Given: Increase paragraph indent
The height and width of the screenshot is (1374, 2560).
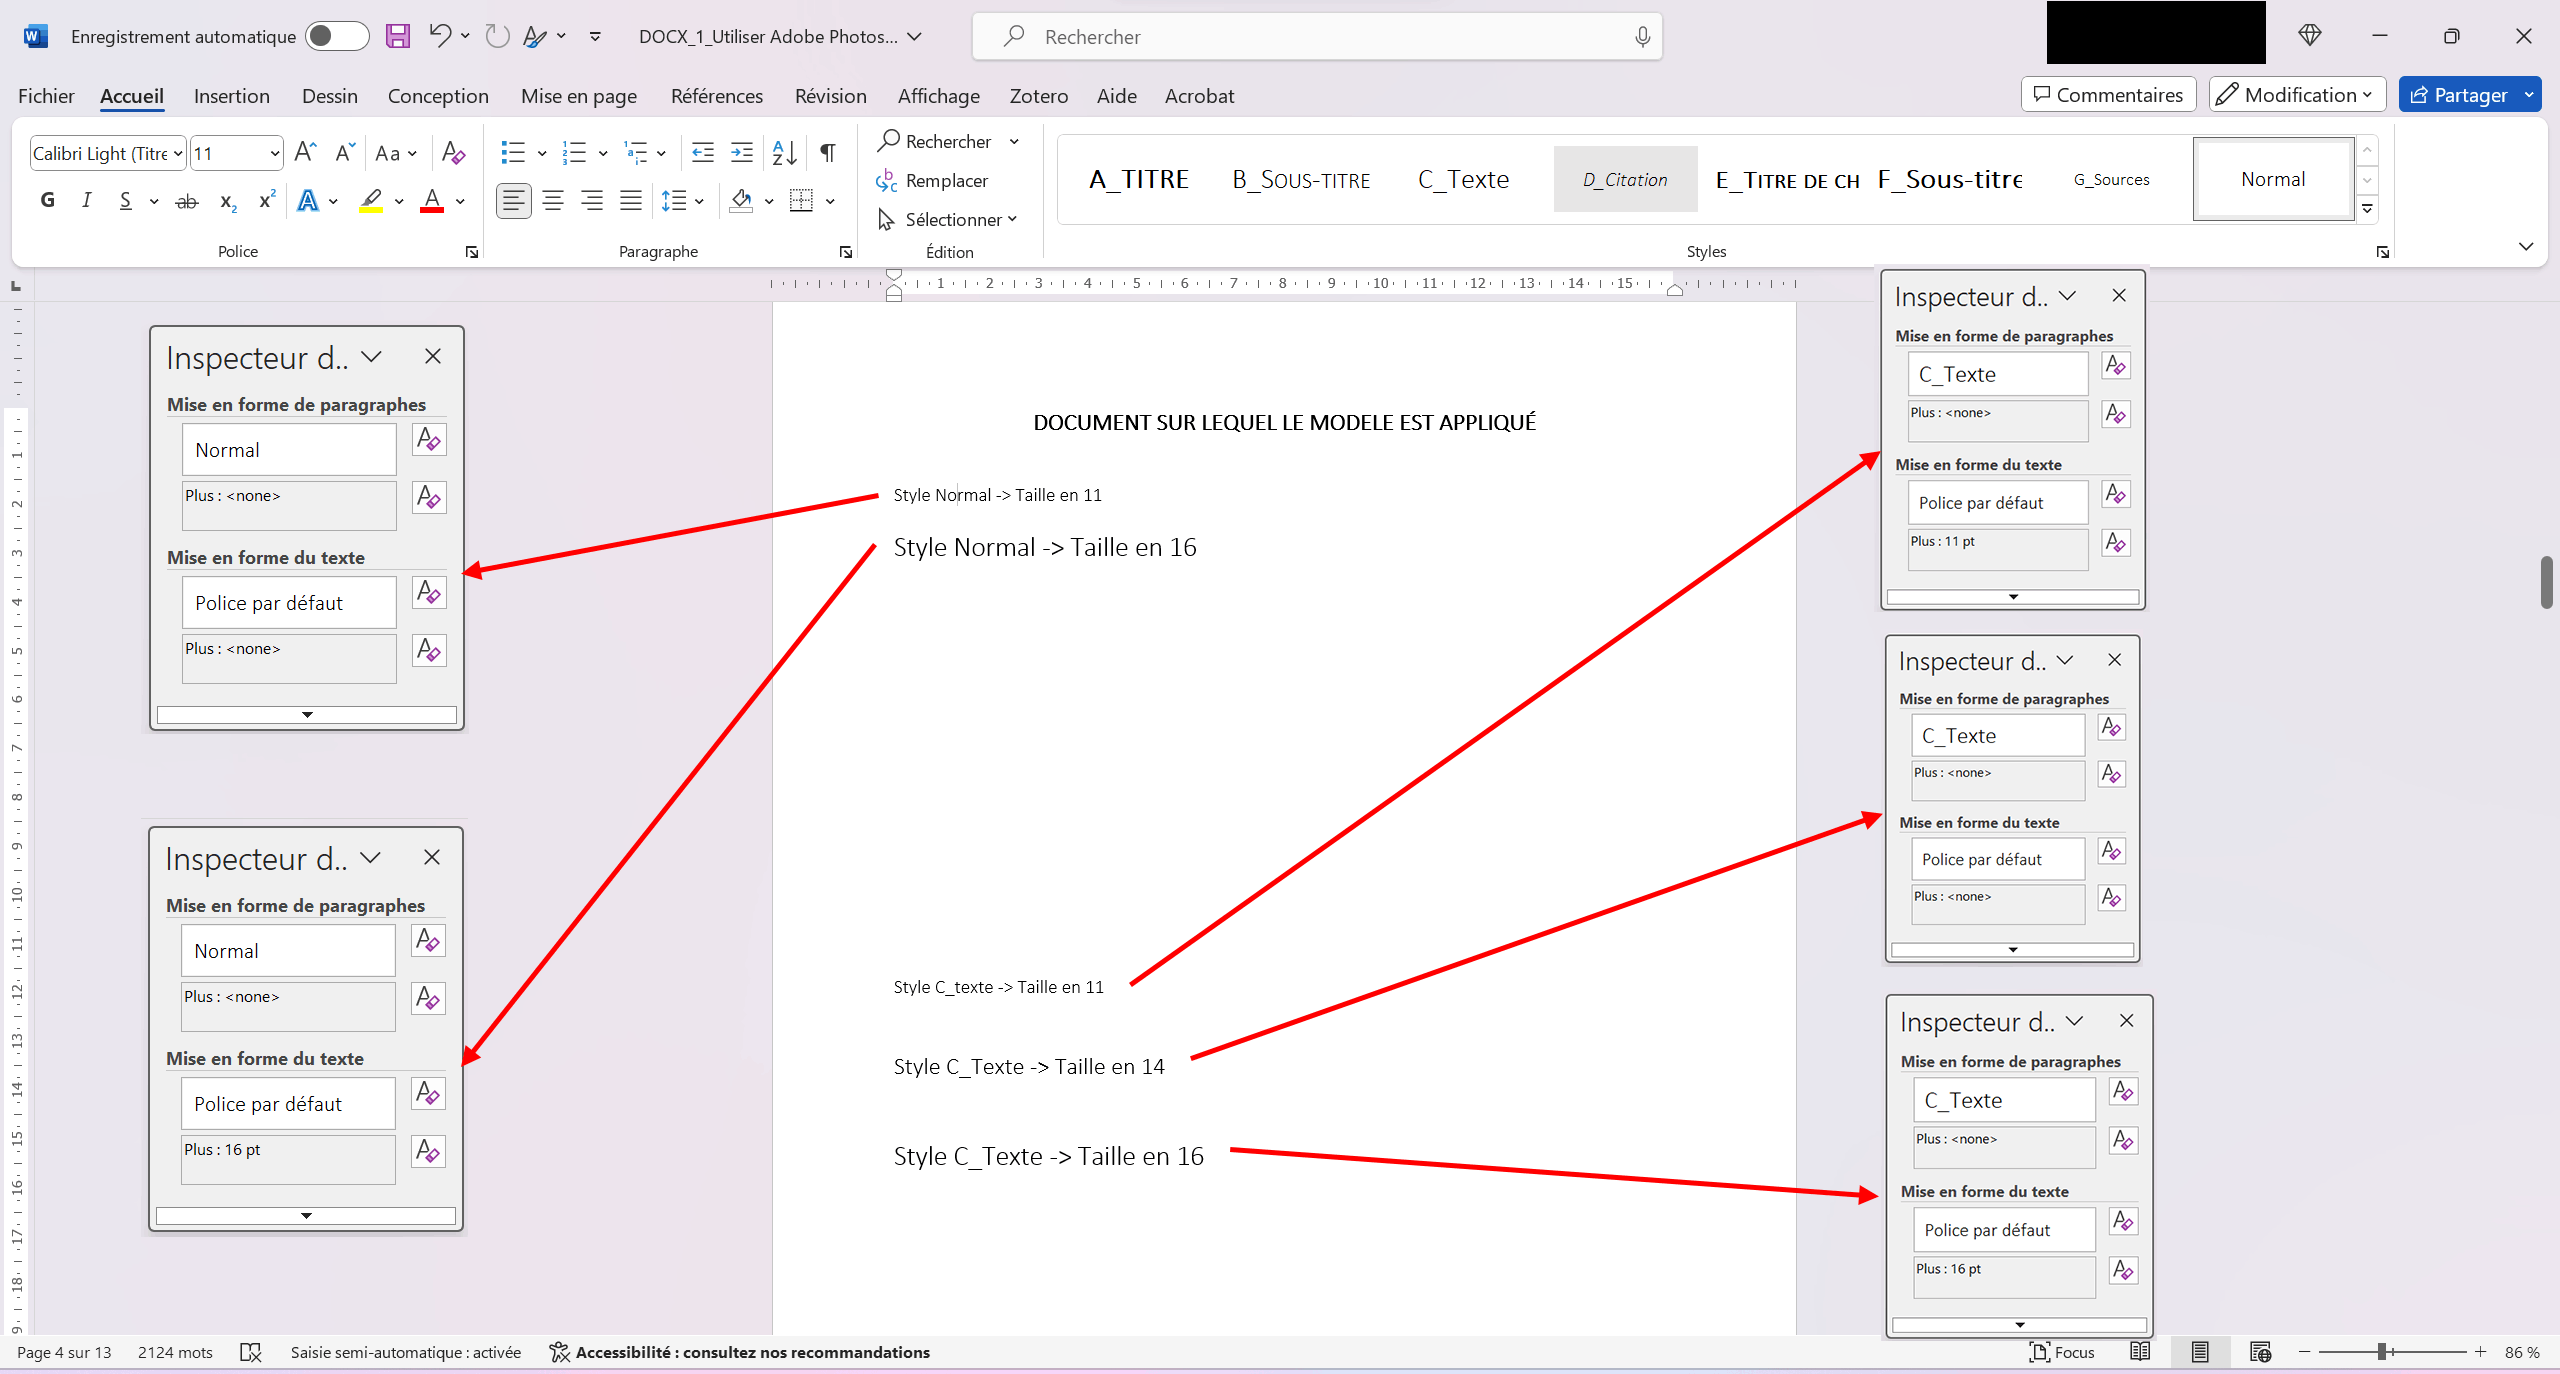Looking at the screenshot, I should click(x=742, y=153).
